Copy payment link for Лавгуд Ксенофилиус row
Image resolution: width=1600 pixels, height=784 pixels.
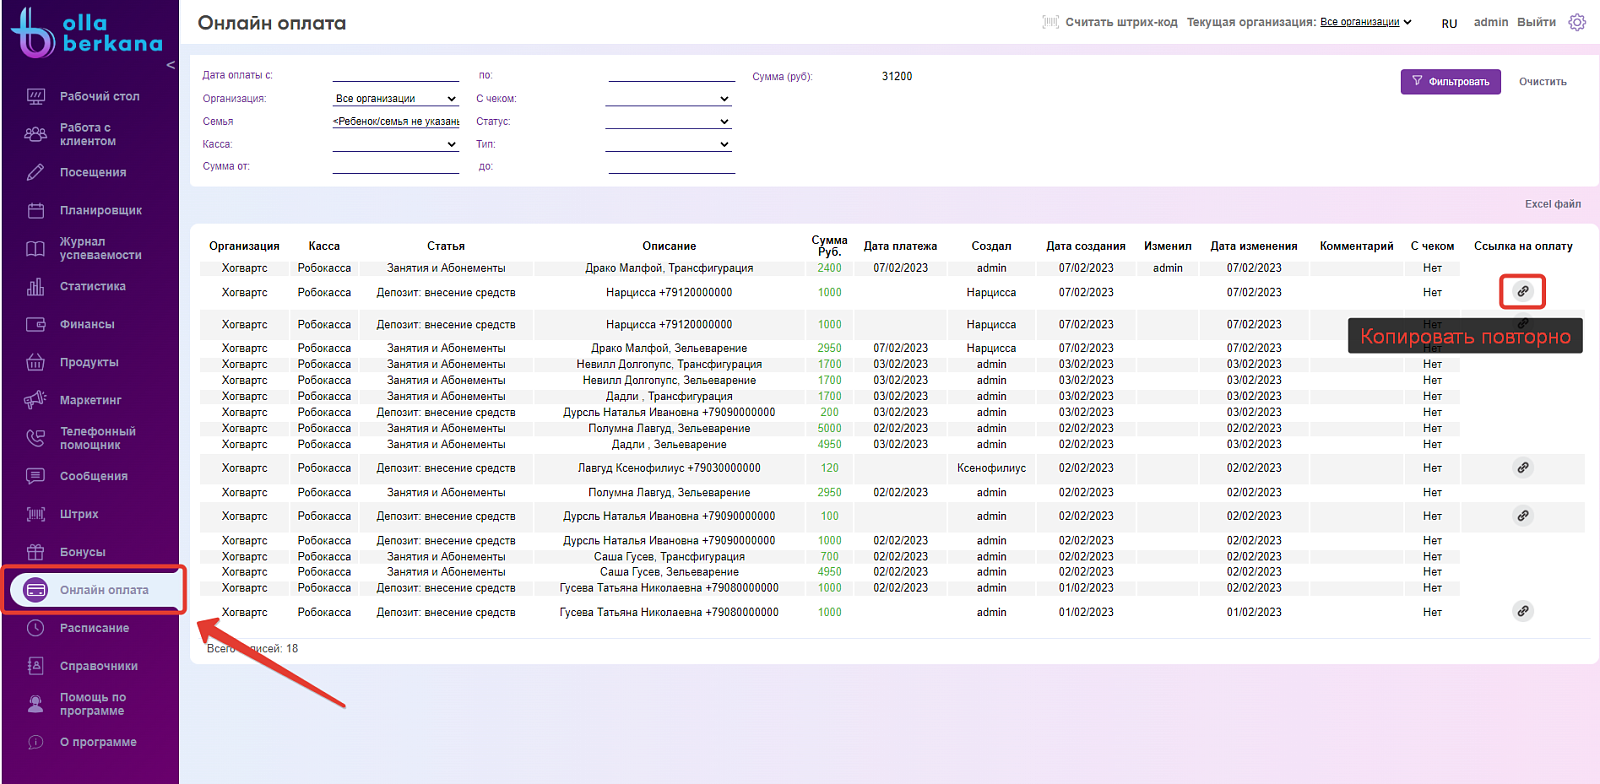point(1523,468)
